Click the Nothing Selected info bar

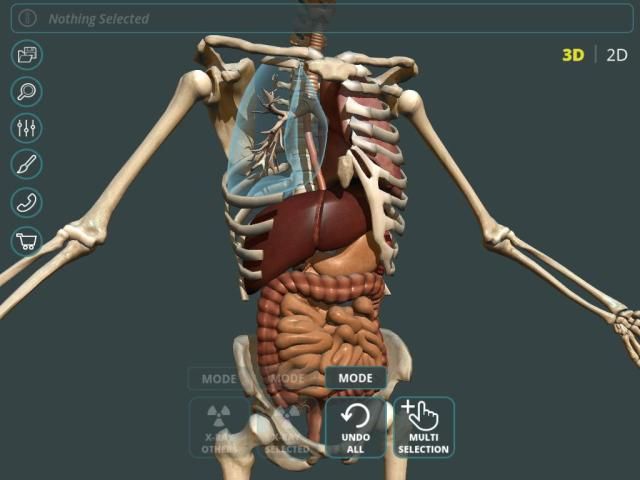[320, 18]
